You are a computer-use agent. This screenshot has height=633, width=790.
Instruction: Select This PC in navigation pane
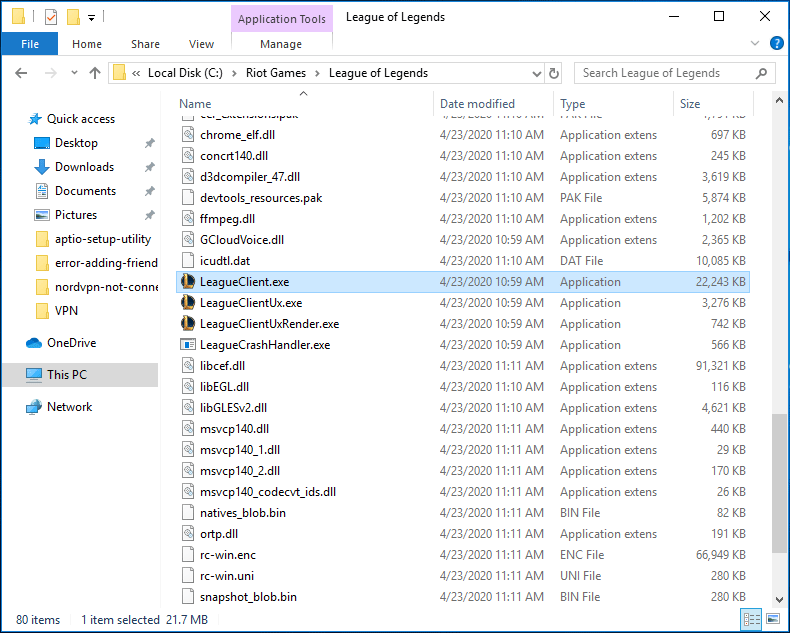point(81,375)
